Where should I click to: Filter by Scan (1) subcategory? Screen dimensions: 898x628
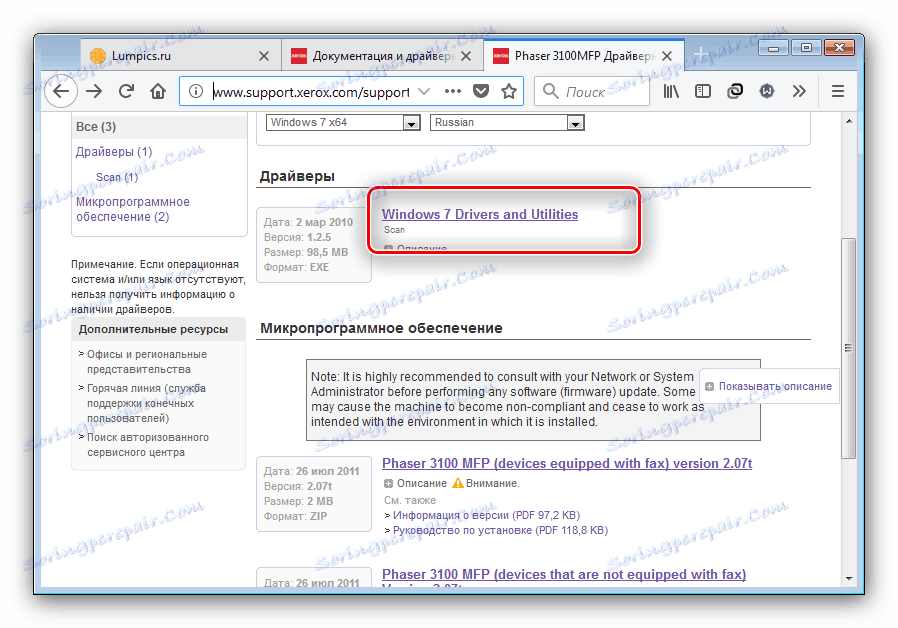pyautogui.click(x=117, y=177)
